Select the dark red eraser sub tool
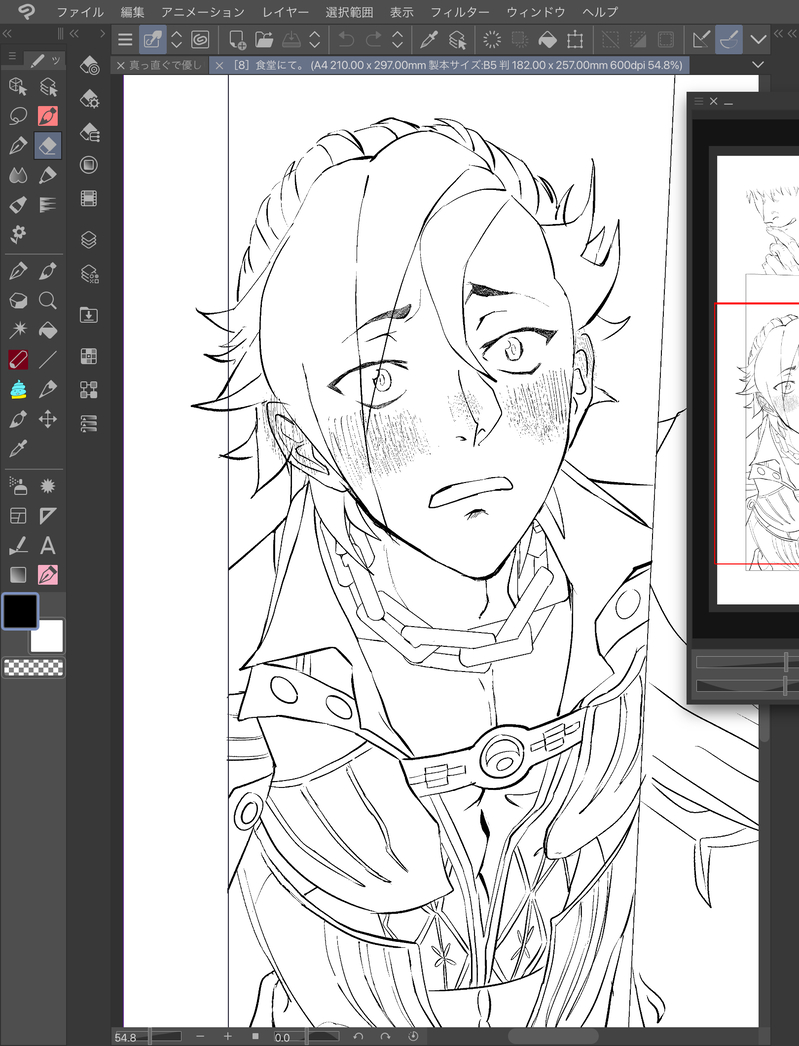The width and height of the screenshot is (799, 1046). tap(18, 360)
